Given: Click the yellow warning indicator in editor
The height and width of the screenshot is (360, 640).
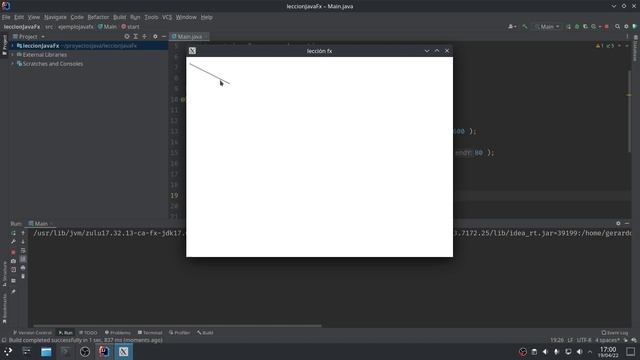Looking at the screenshot, I should pos(599,46).
